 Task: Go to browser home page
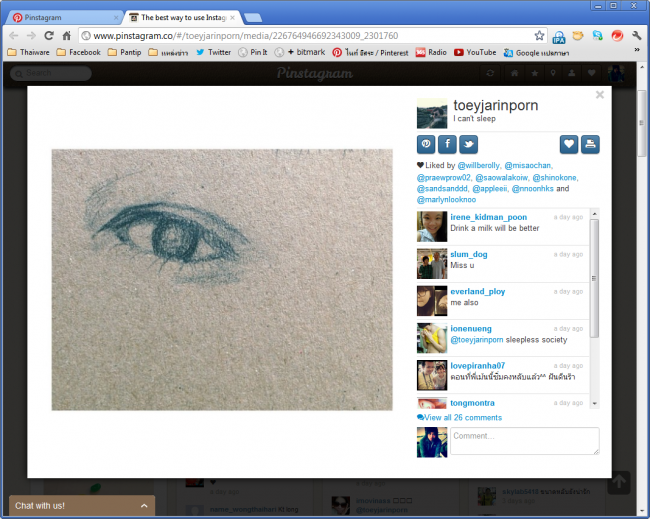click(66, 36)
